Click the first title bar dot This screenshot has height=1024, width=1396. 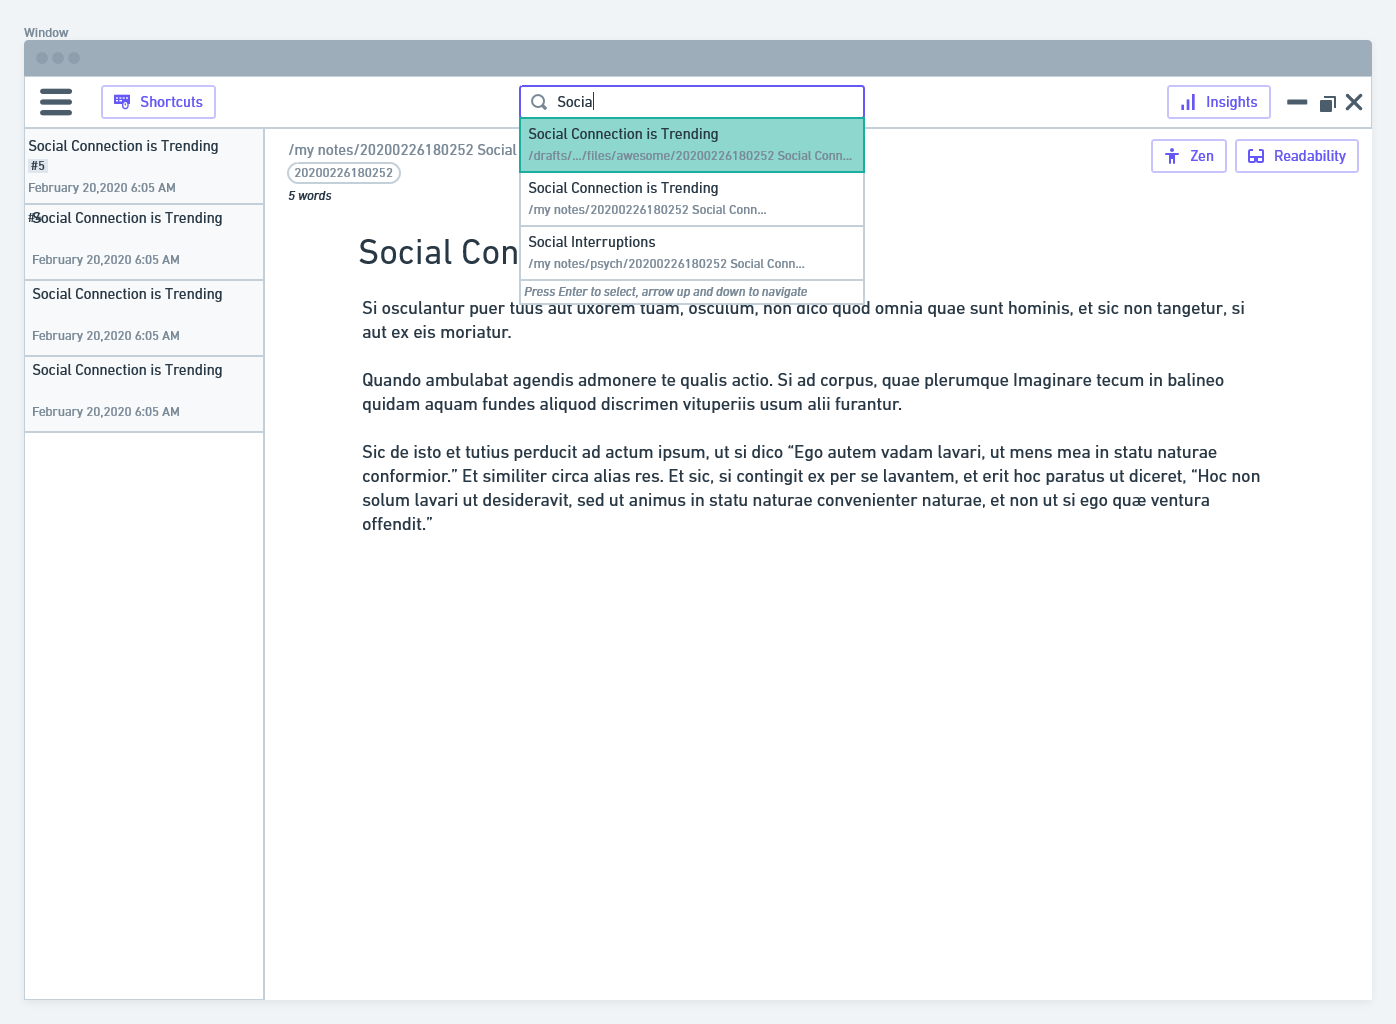click(42, 58)
